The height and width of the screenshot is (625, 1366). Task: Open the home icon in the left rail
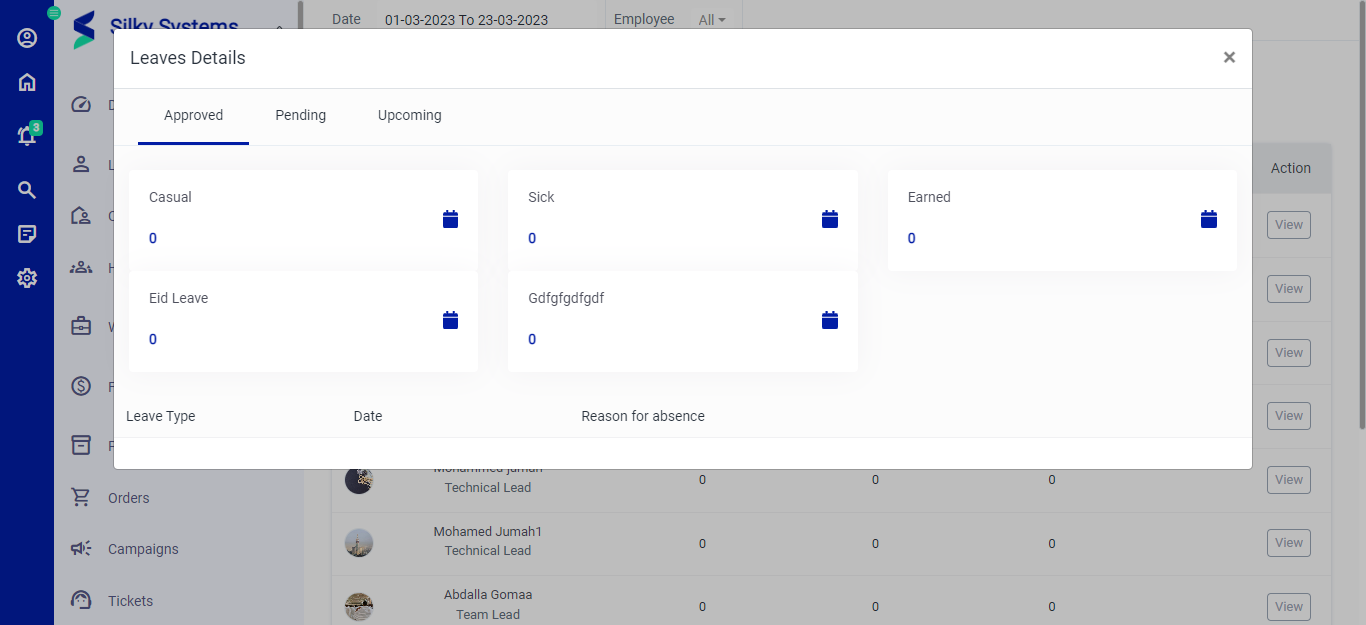(27, 83)
